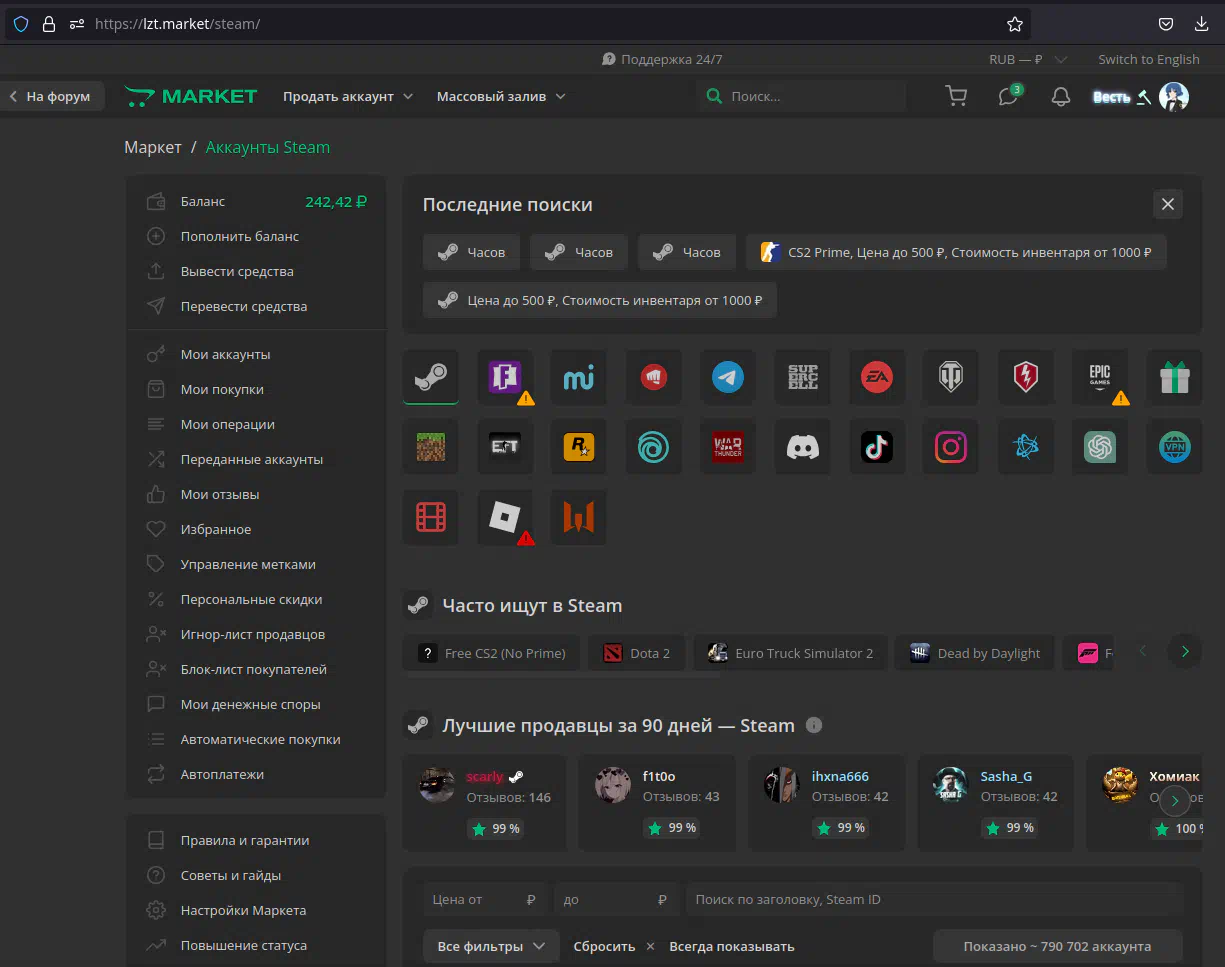Click the green gift box category icon
Image resolution: width=1225 pixels, height=967 pixels.
[1174, 377]
